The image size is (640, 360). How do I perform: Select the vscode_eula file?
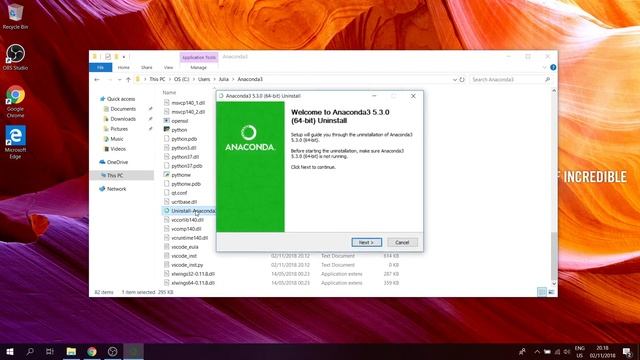[x=184, y=247]
